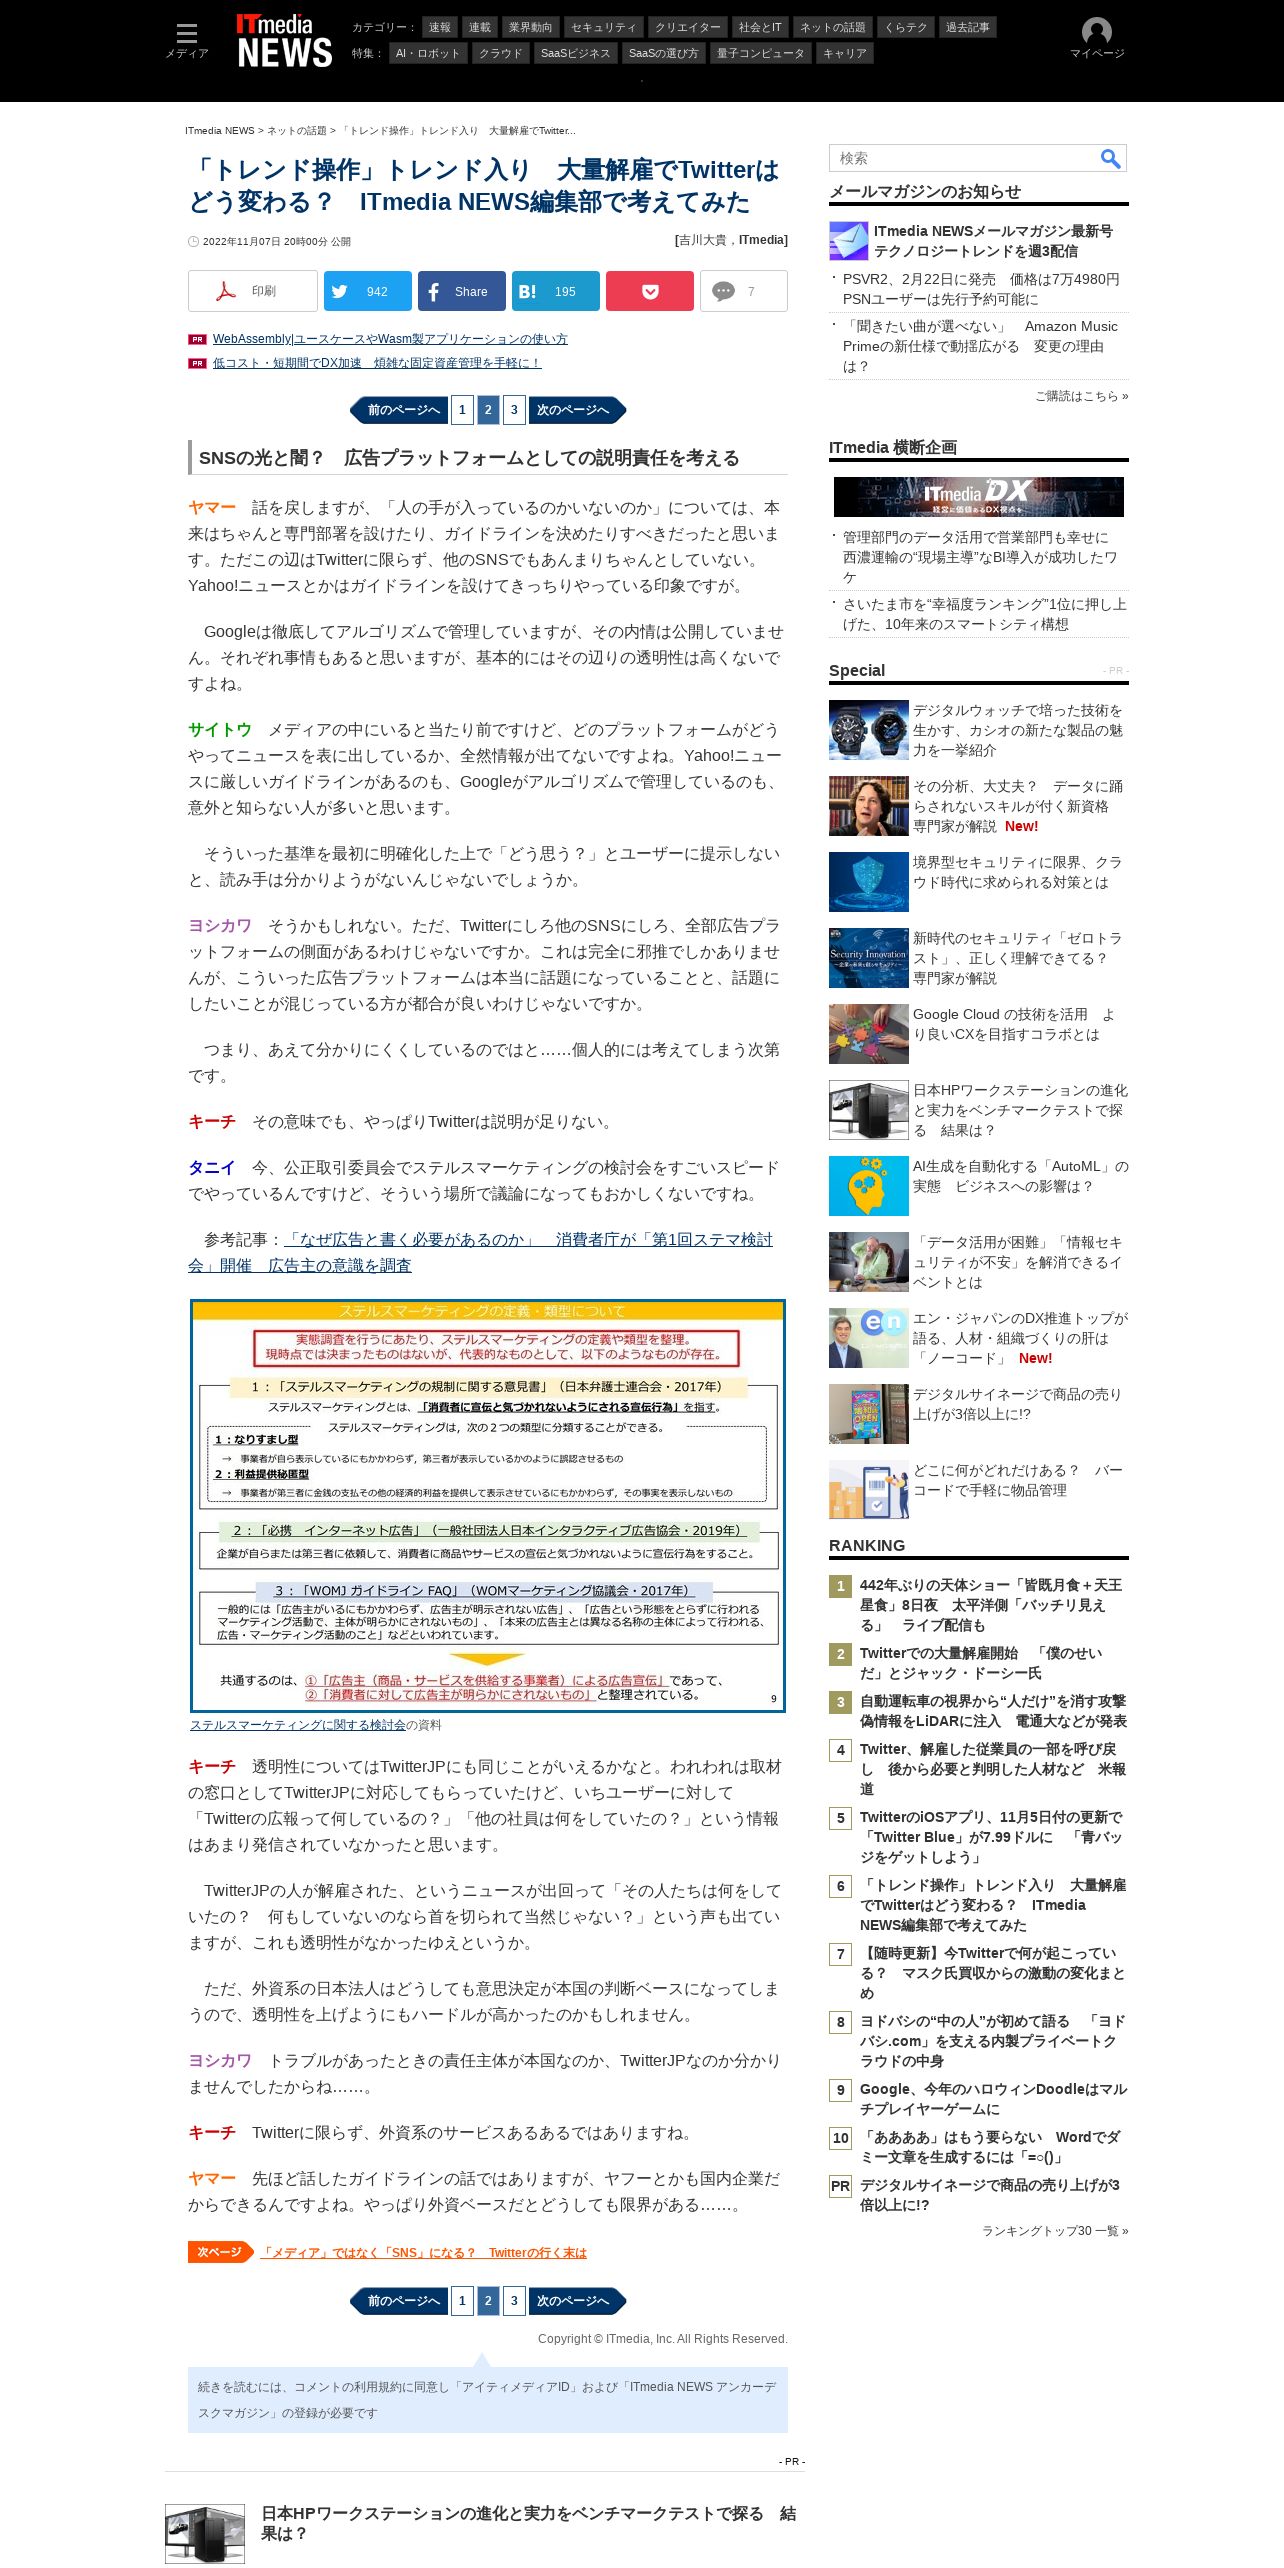Bookmark on Hatena B! button
This screenshot has width=1284, height=2568.
(556, 291)
